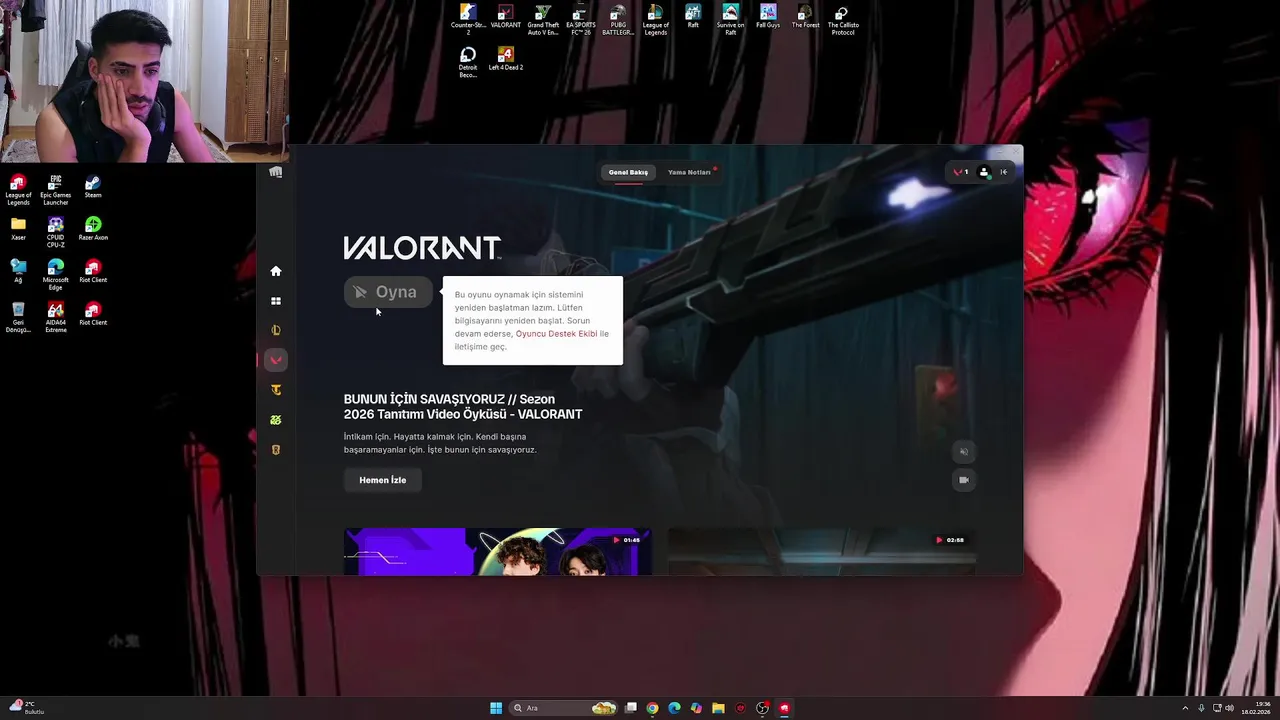This screenshot has height=720, width=1280.
Task: Click the disabled Oyna play button
Action: point(388,292)
